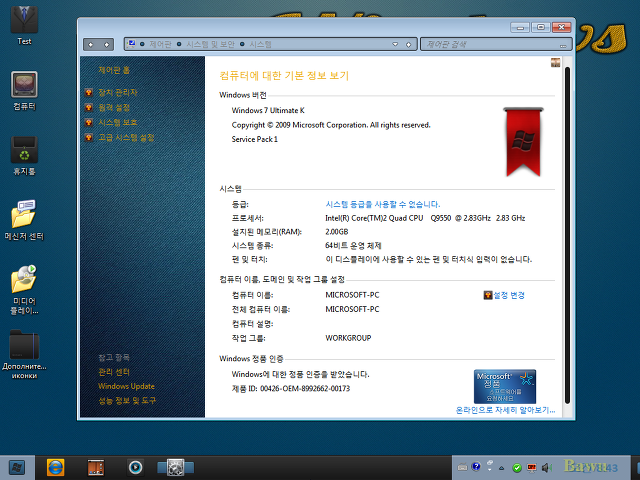
Task: Open 원격 설정 from the sidebar
Action: click(x=114, y=108)
